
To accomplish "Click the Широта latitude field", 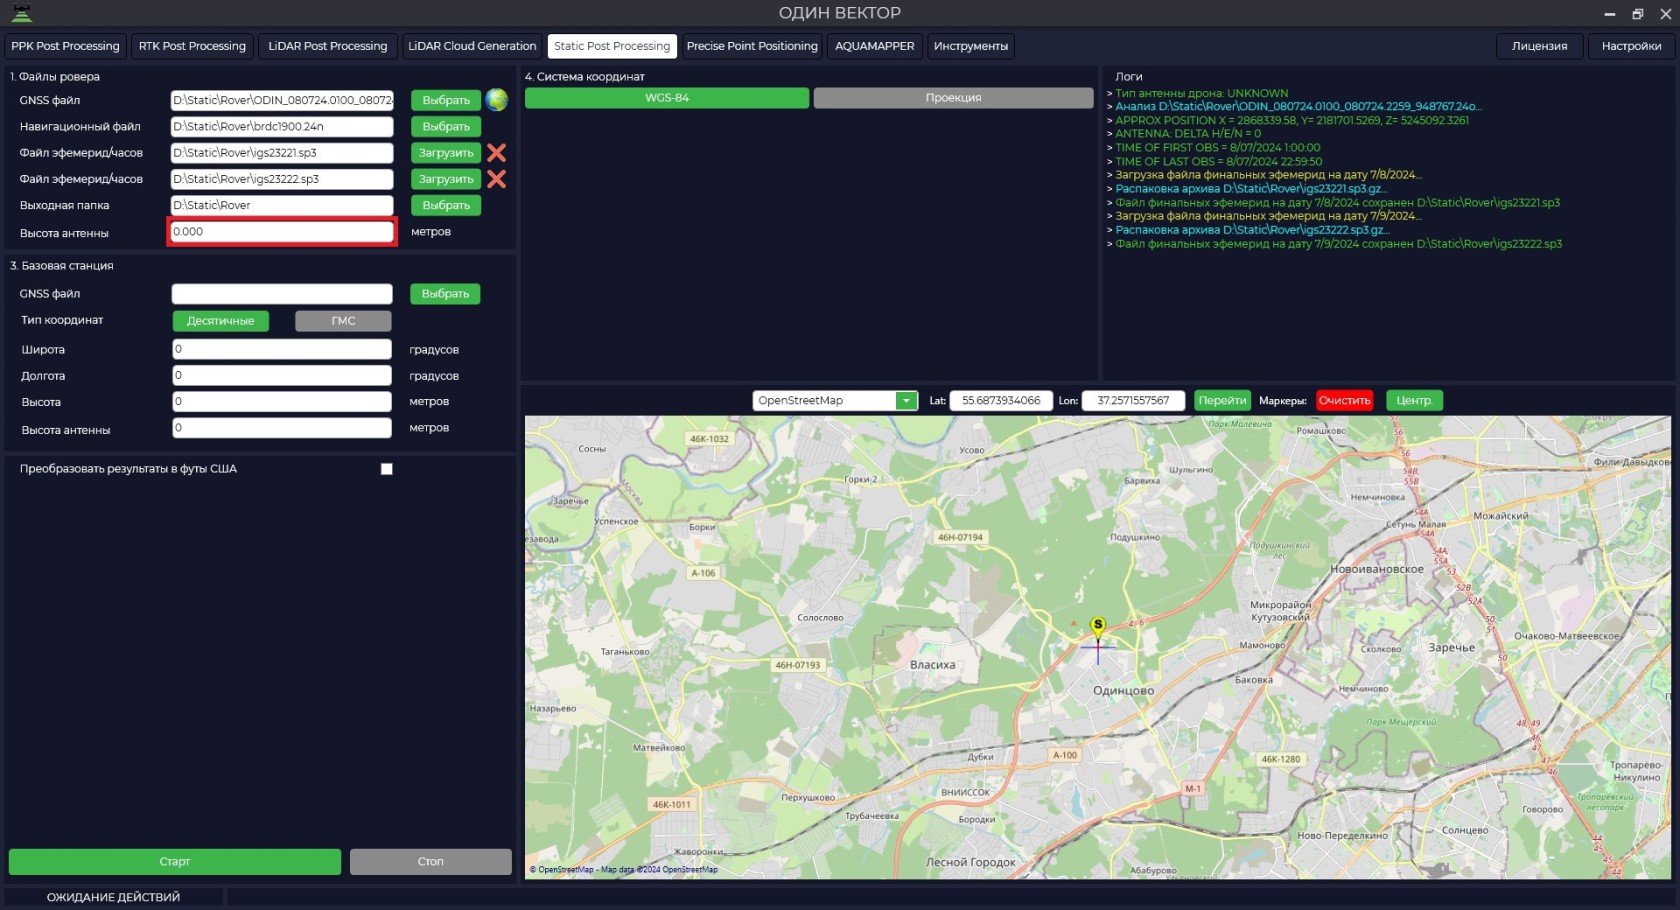I will (282, 349).
